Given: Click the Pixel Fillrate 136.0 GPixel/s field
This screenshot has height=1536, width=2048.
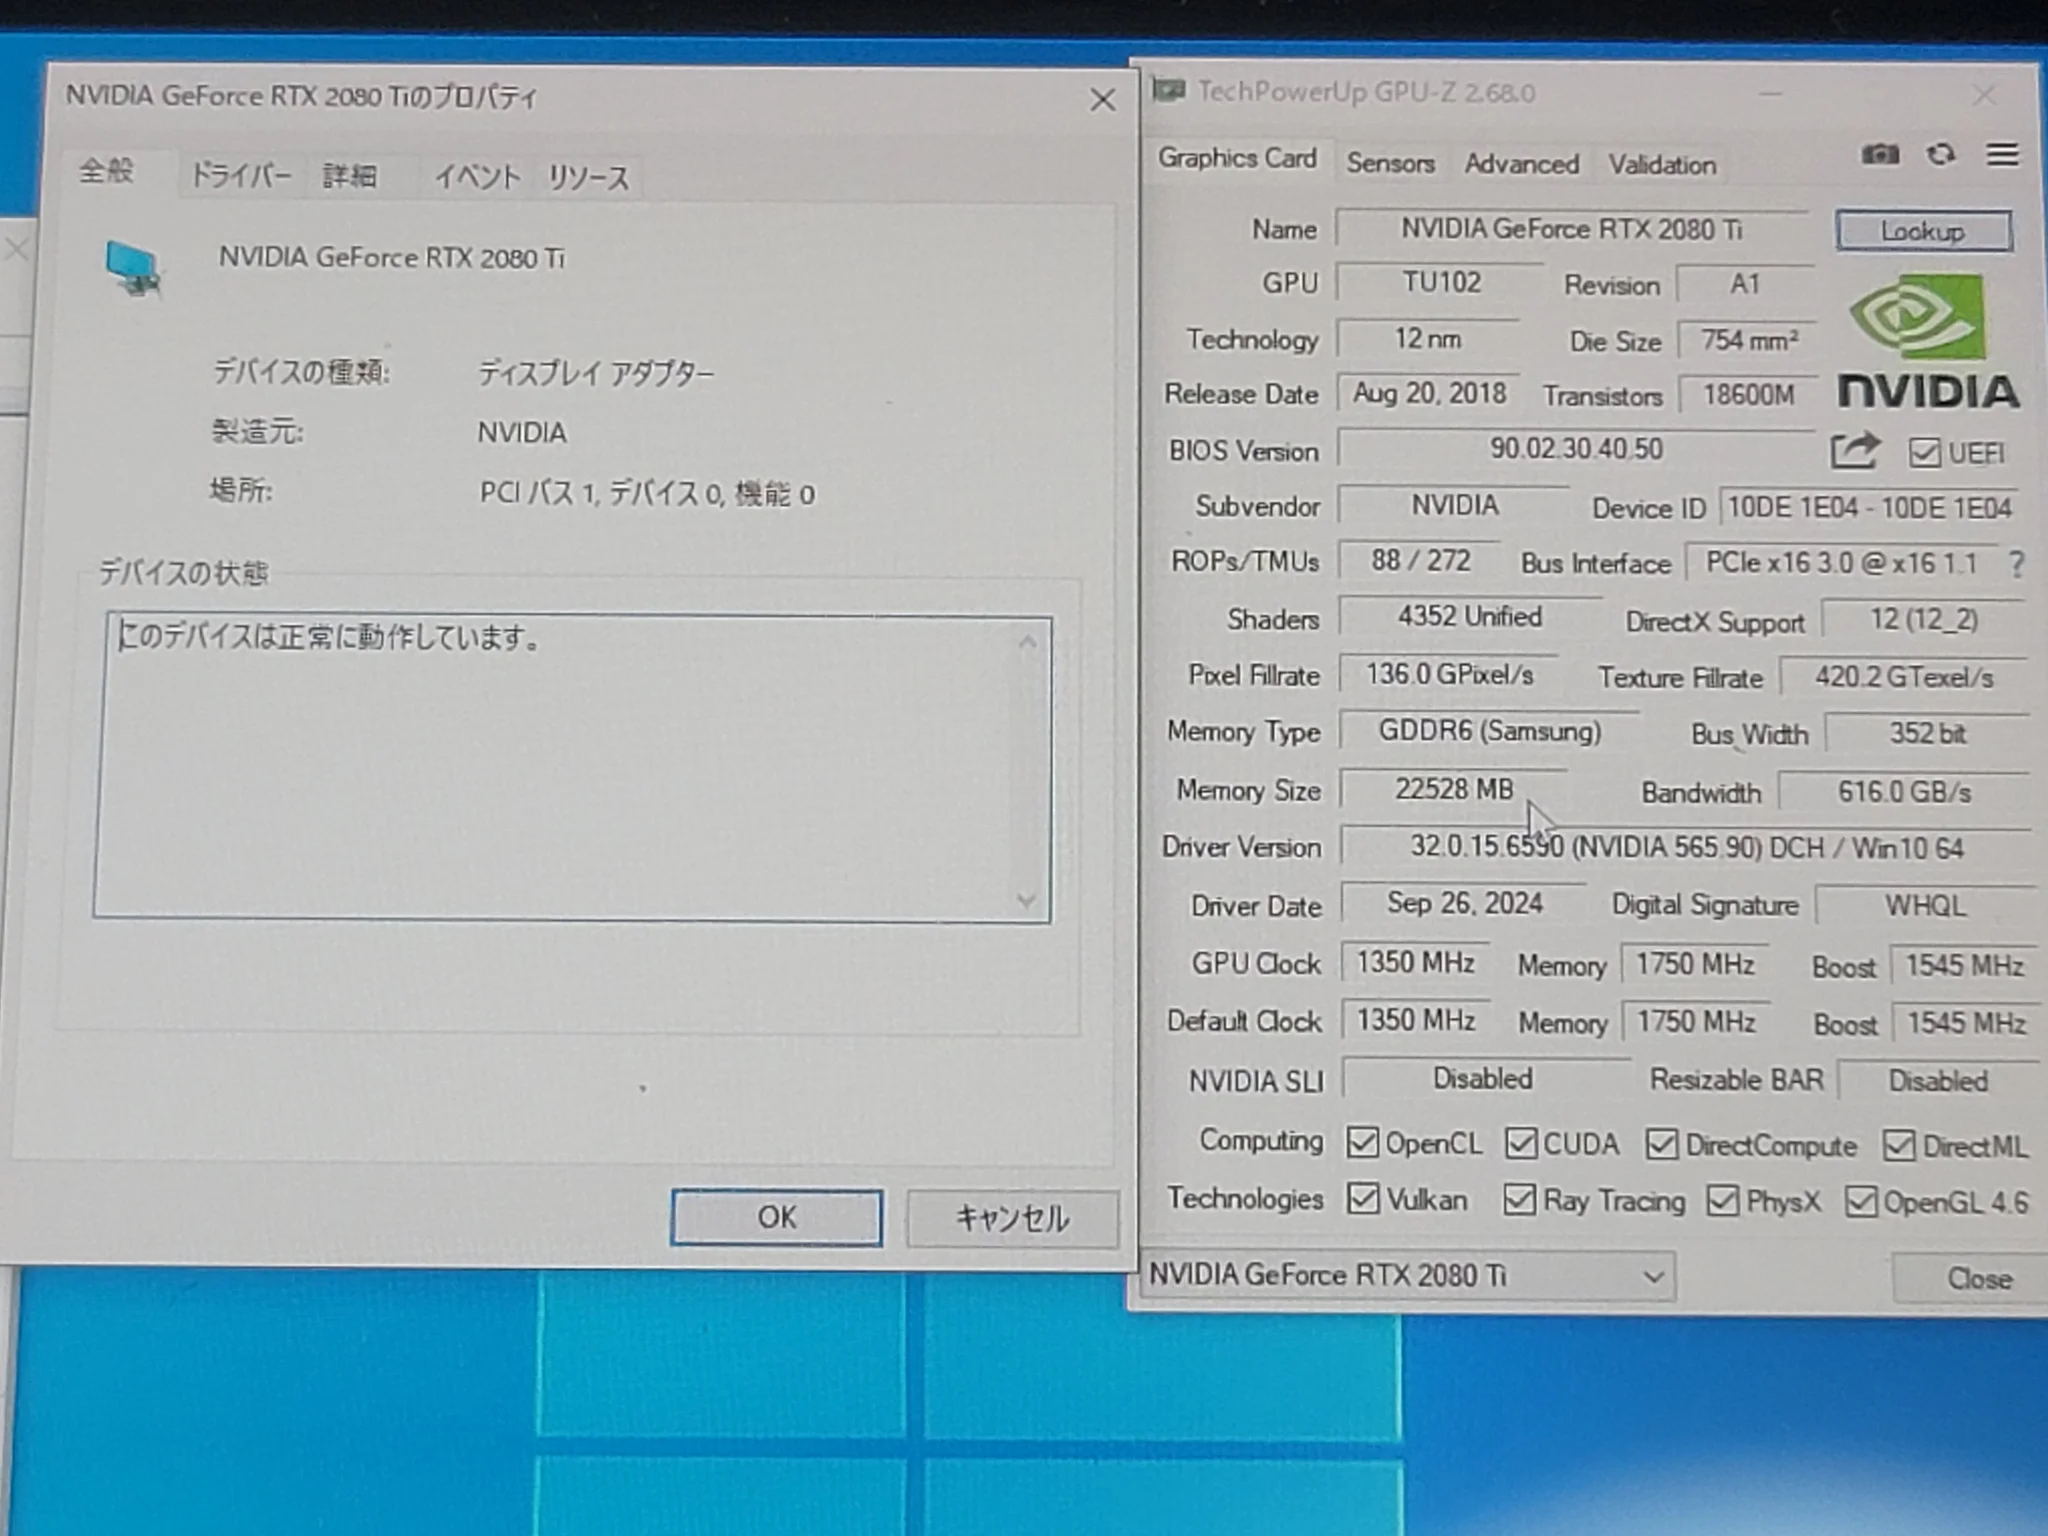Looking at the screenshot, I should point(1450,675).
